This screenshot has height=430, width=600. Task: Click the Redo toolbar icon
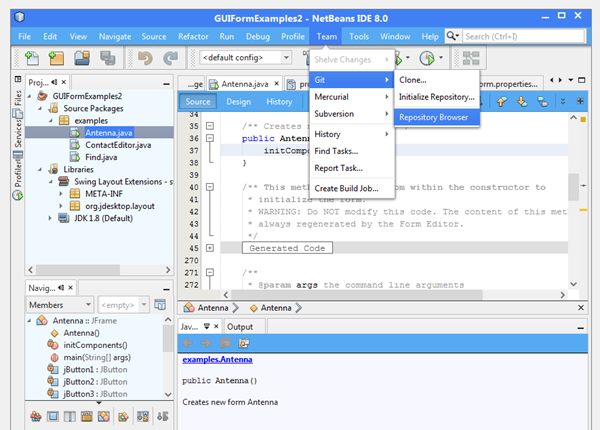170,58
